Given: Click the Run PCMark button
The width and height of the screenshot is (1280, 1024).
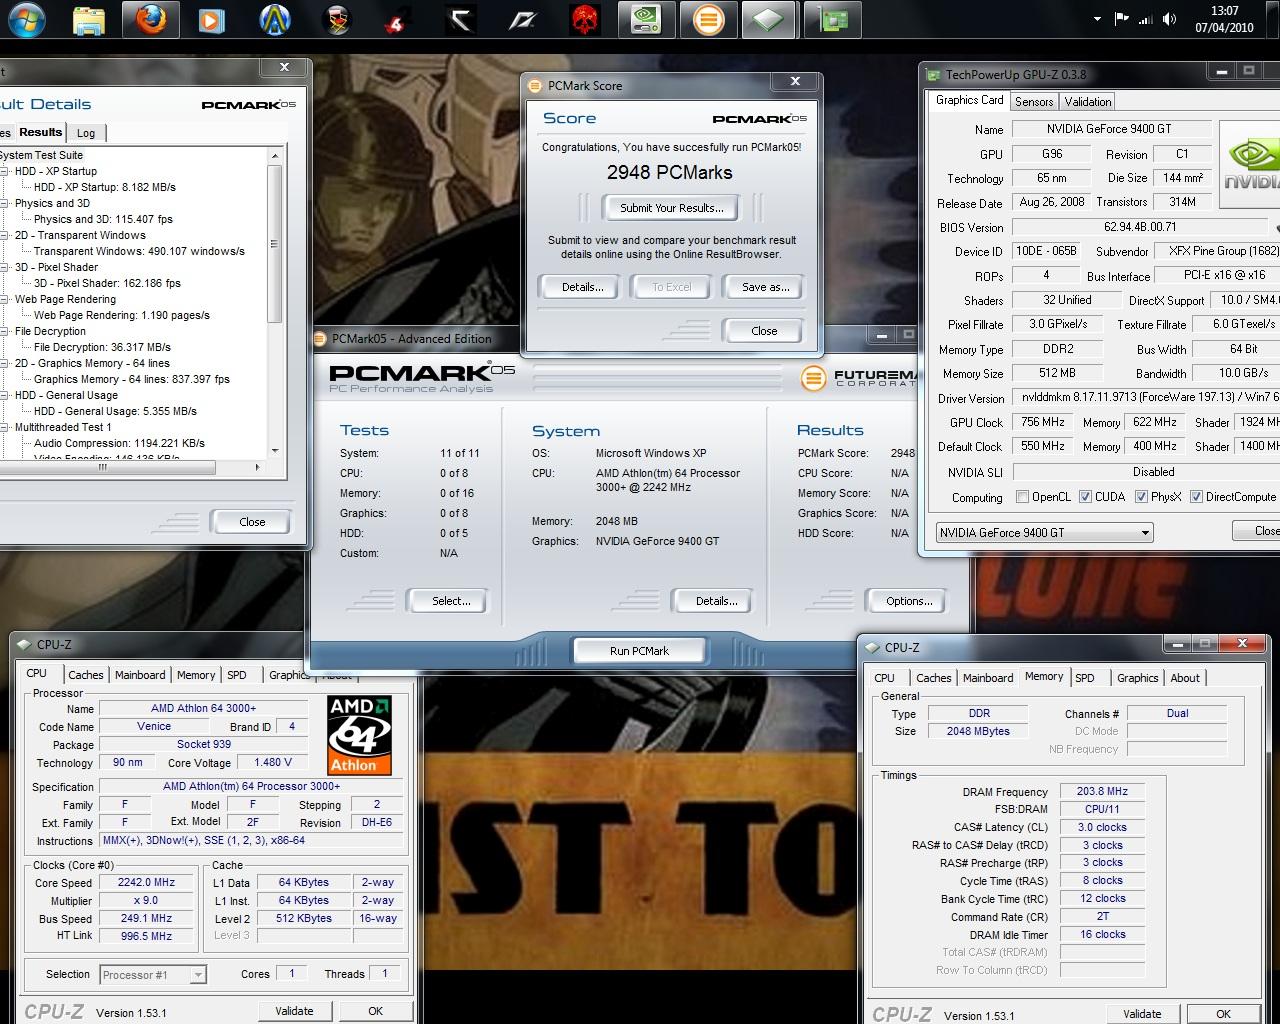Looking at the screenshot, I should (x=639, y=651).
